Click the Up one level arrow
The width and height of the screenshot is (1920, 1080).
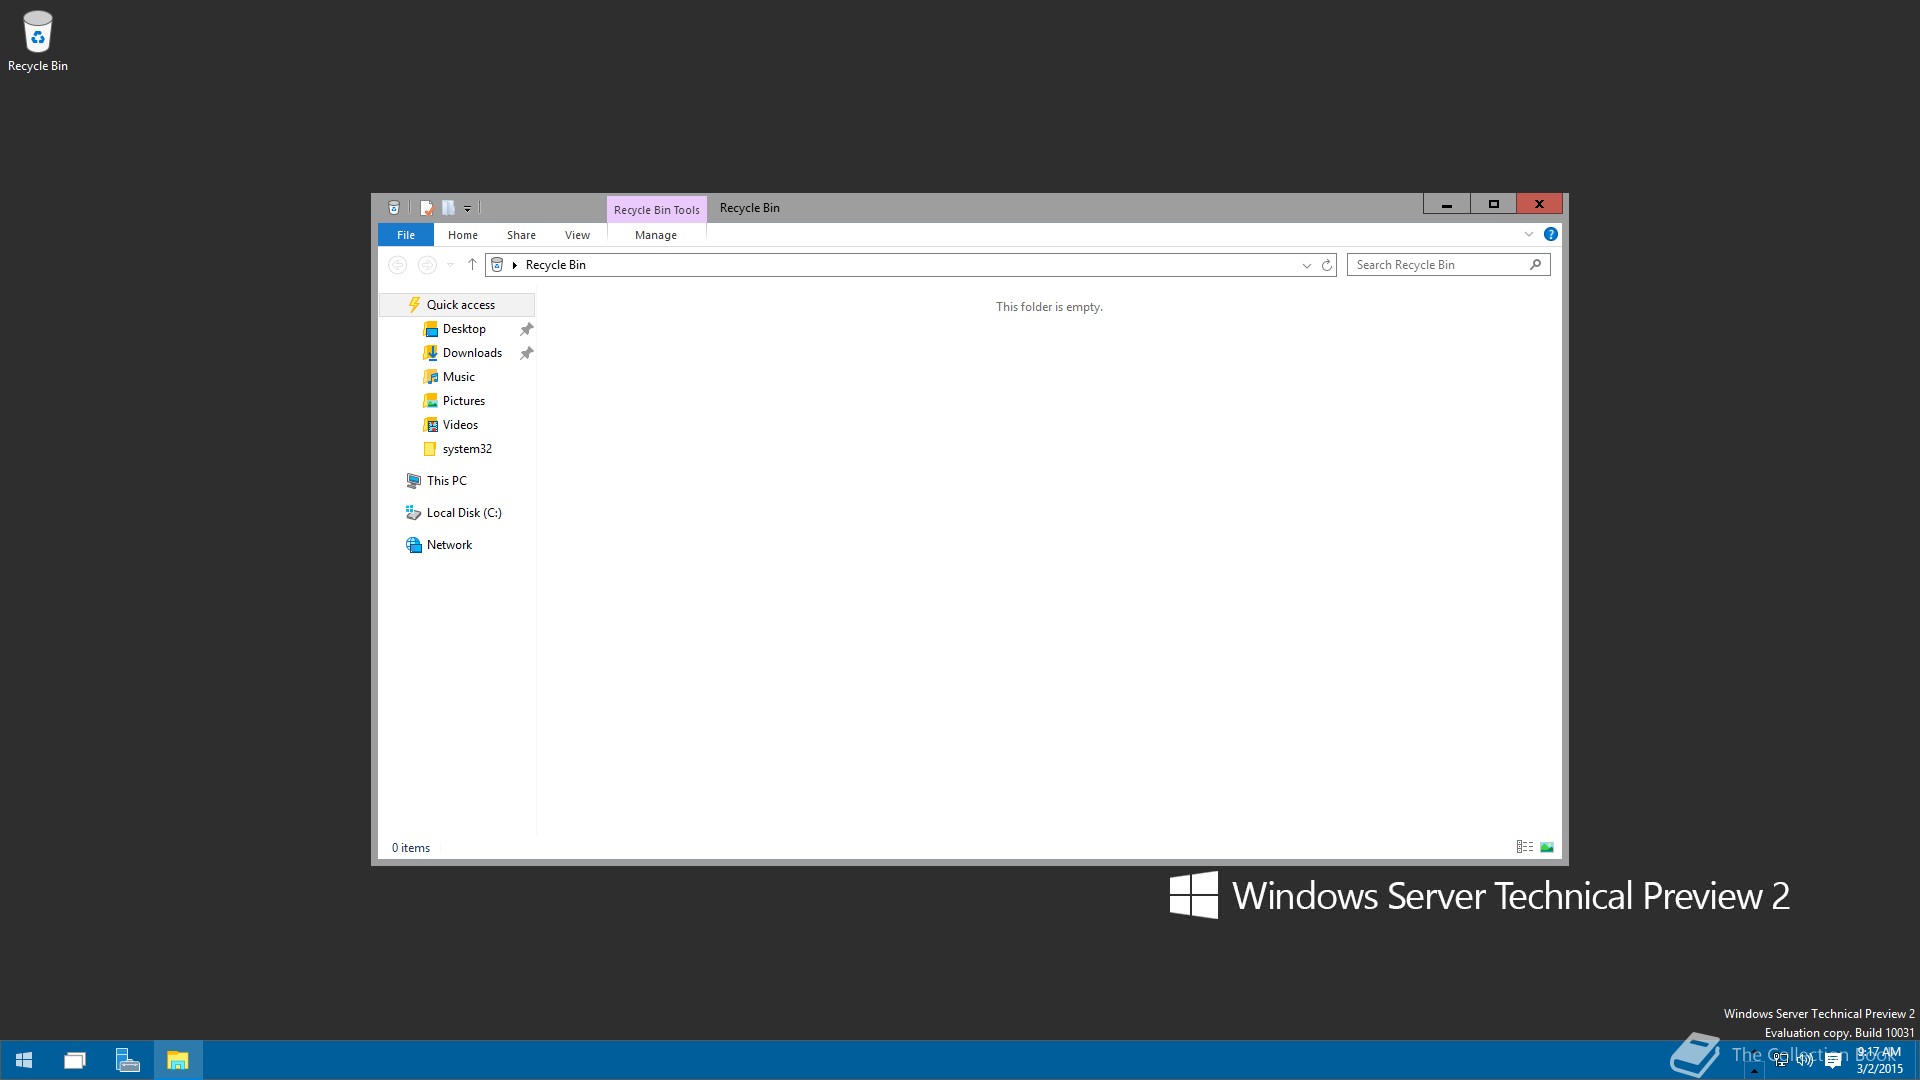tap(472, 265)
